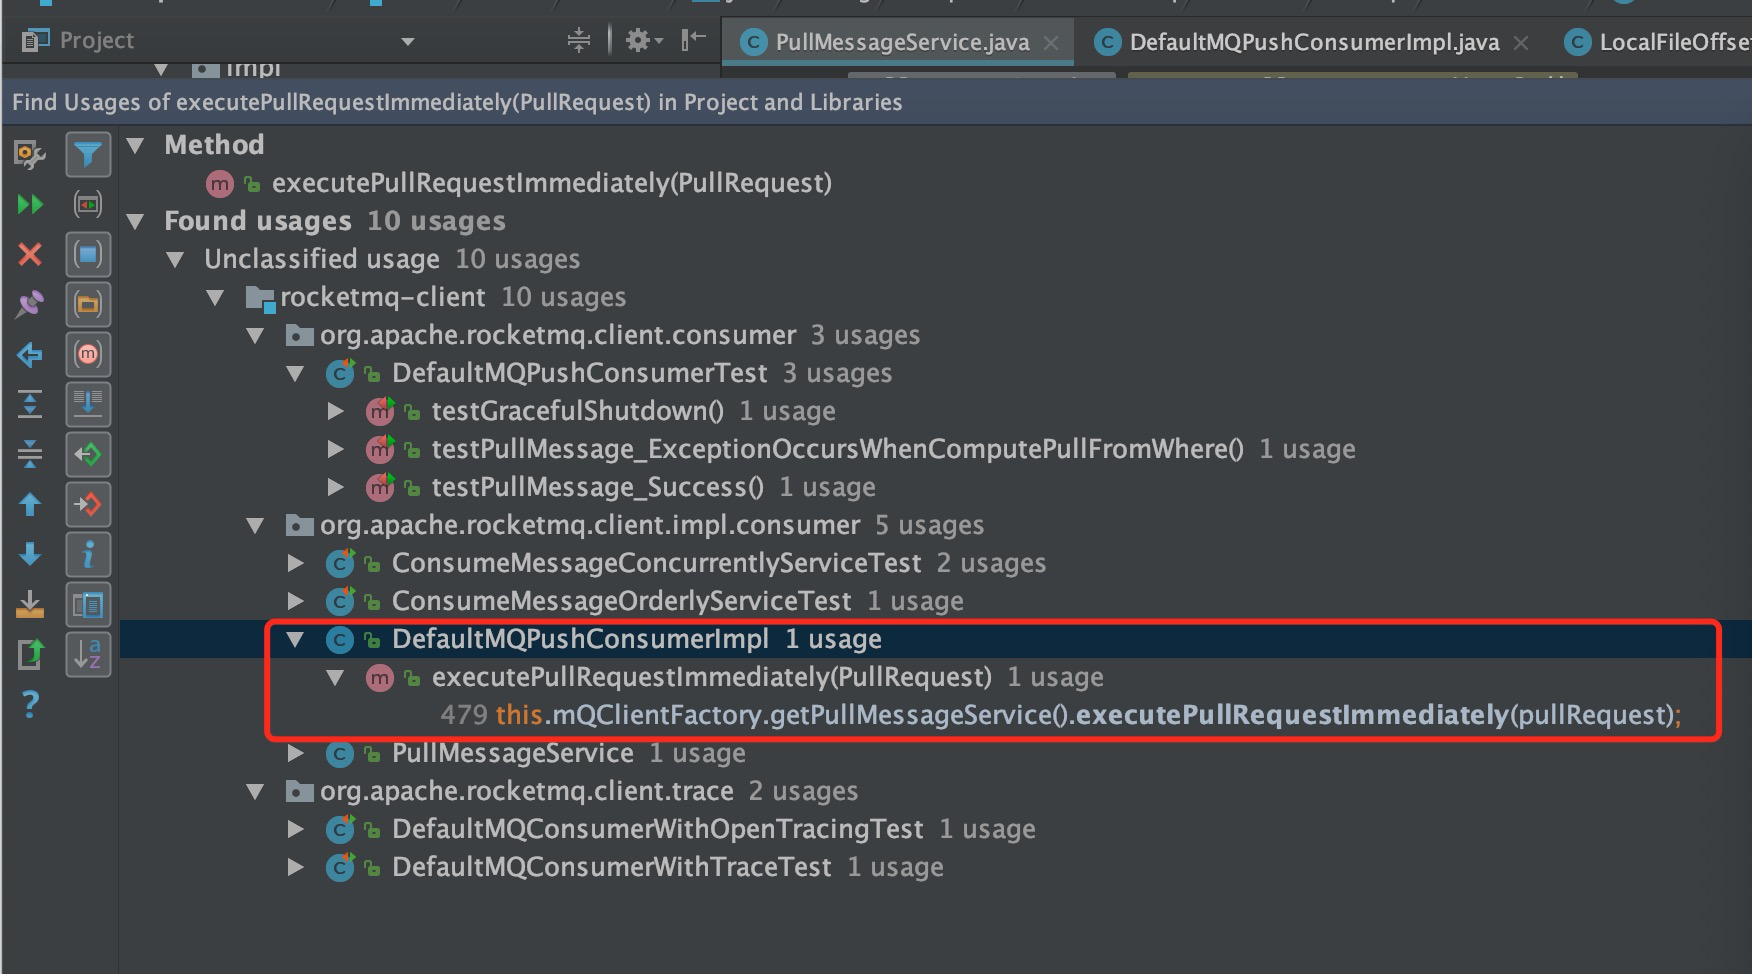Open Find Usages settings wrench icon

pyautogui.click(x=30, y=155)
